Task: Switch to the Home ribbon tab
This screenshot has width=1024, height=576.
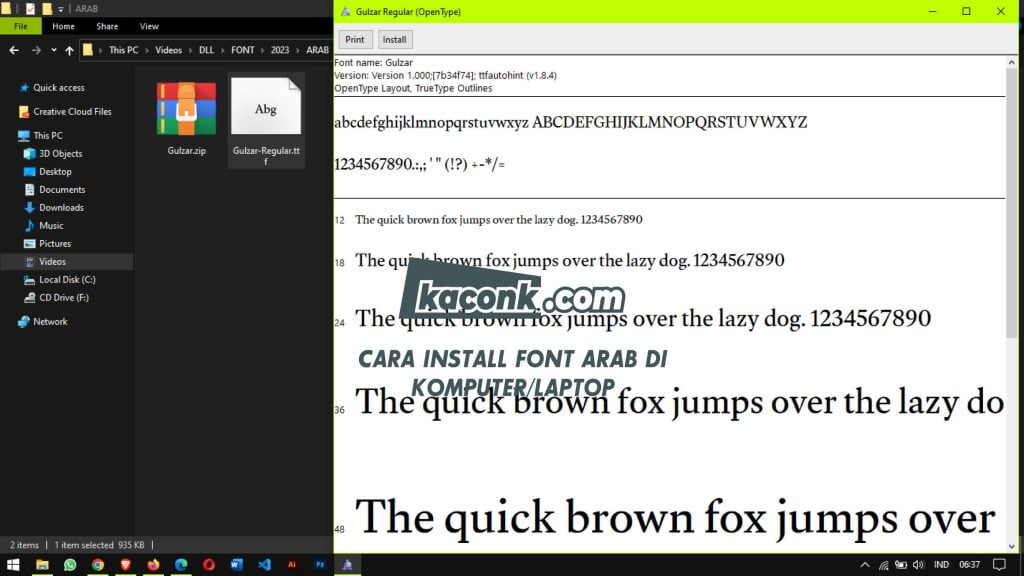Action: 63,26
